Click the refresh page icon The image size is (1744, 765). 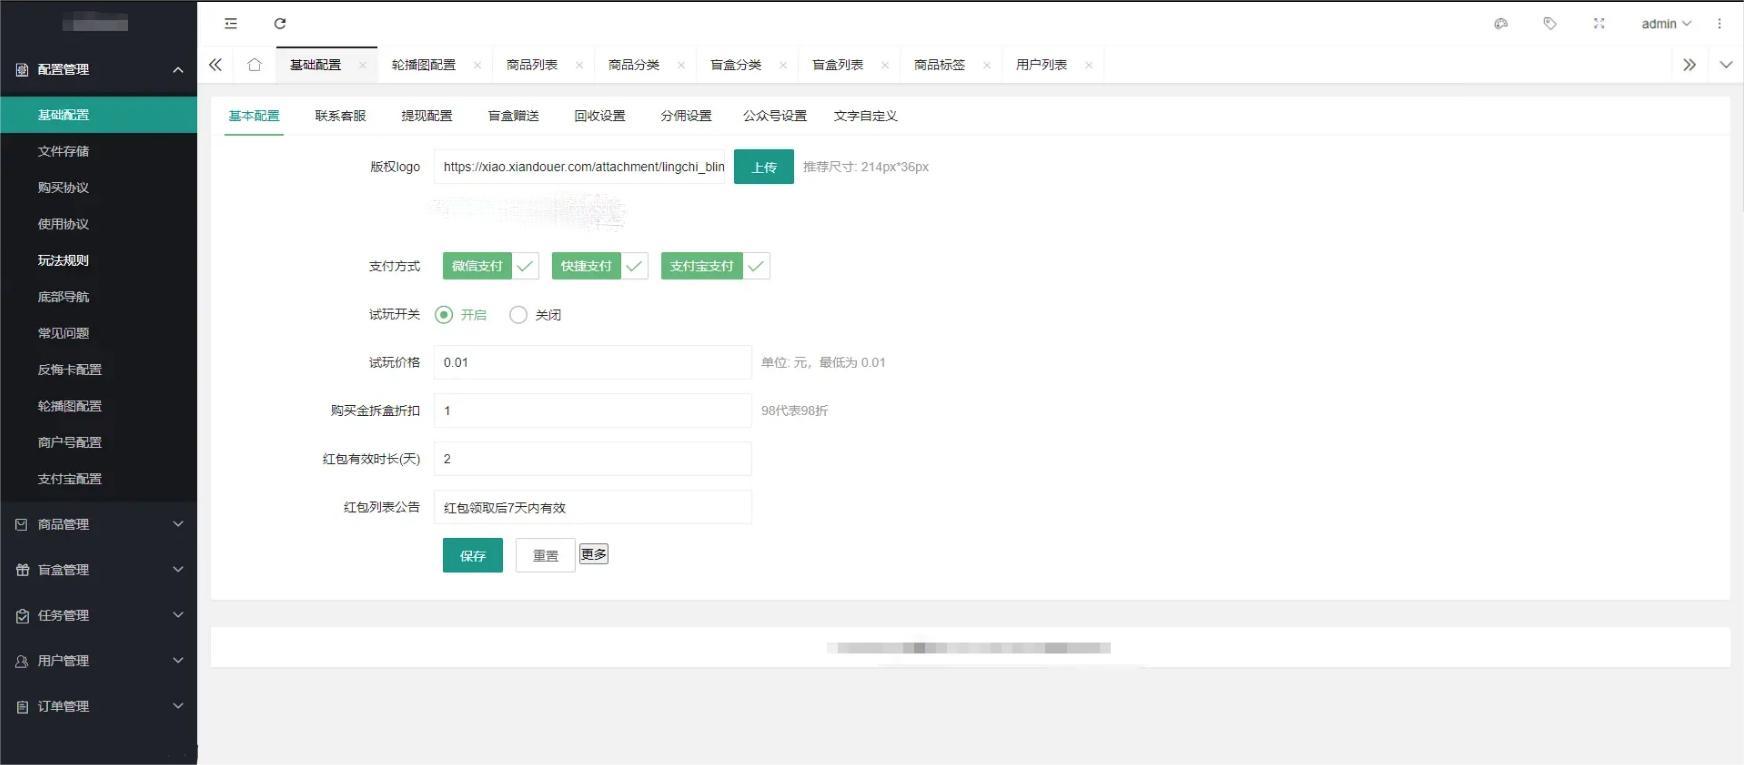click(280, 23)
